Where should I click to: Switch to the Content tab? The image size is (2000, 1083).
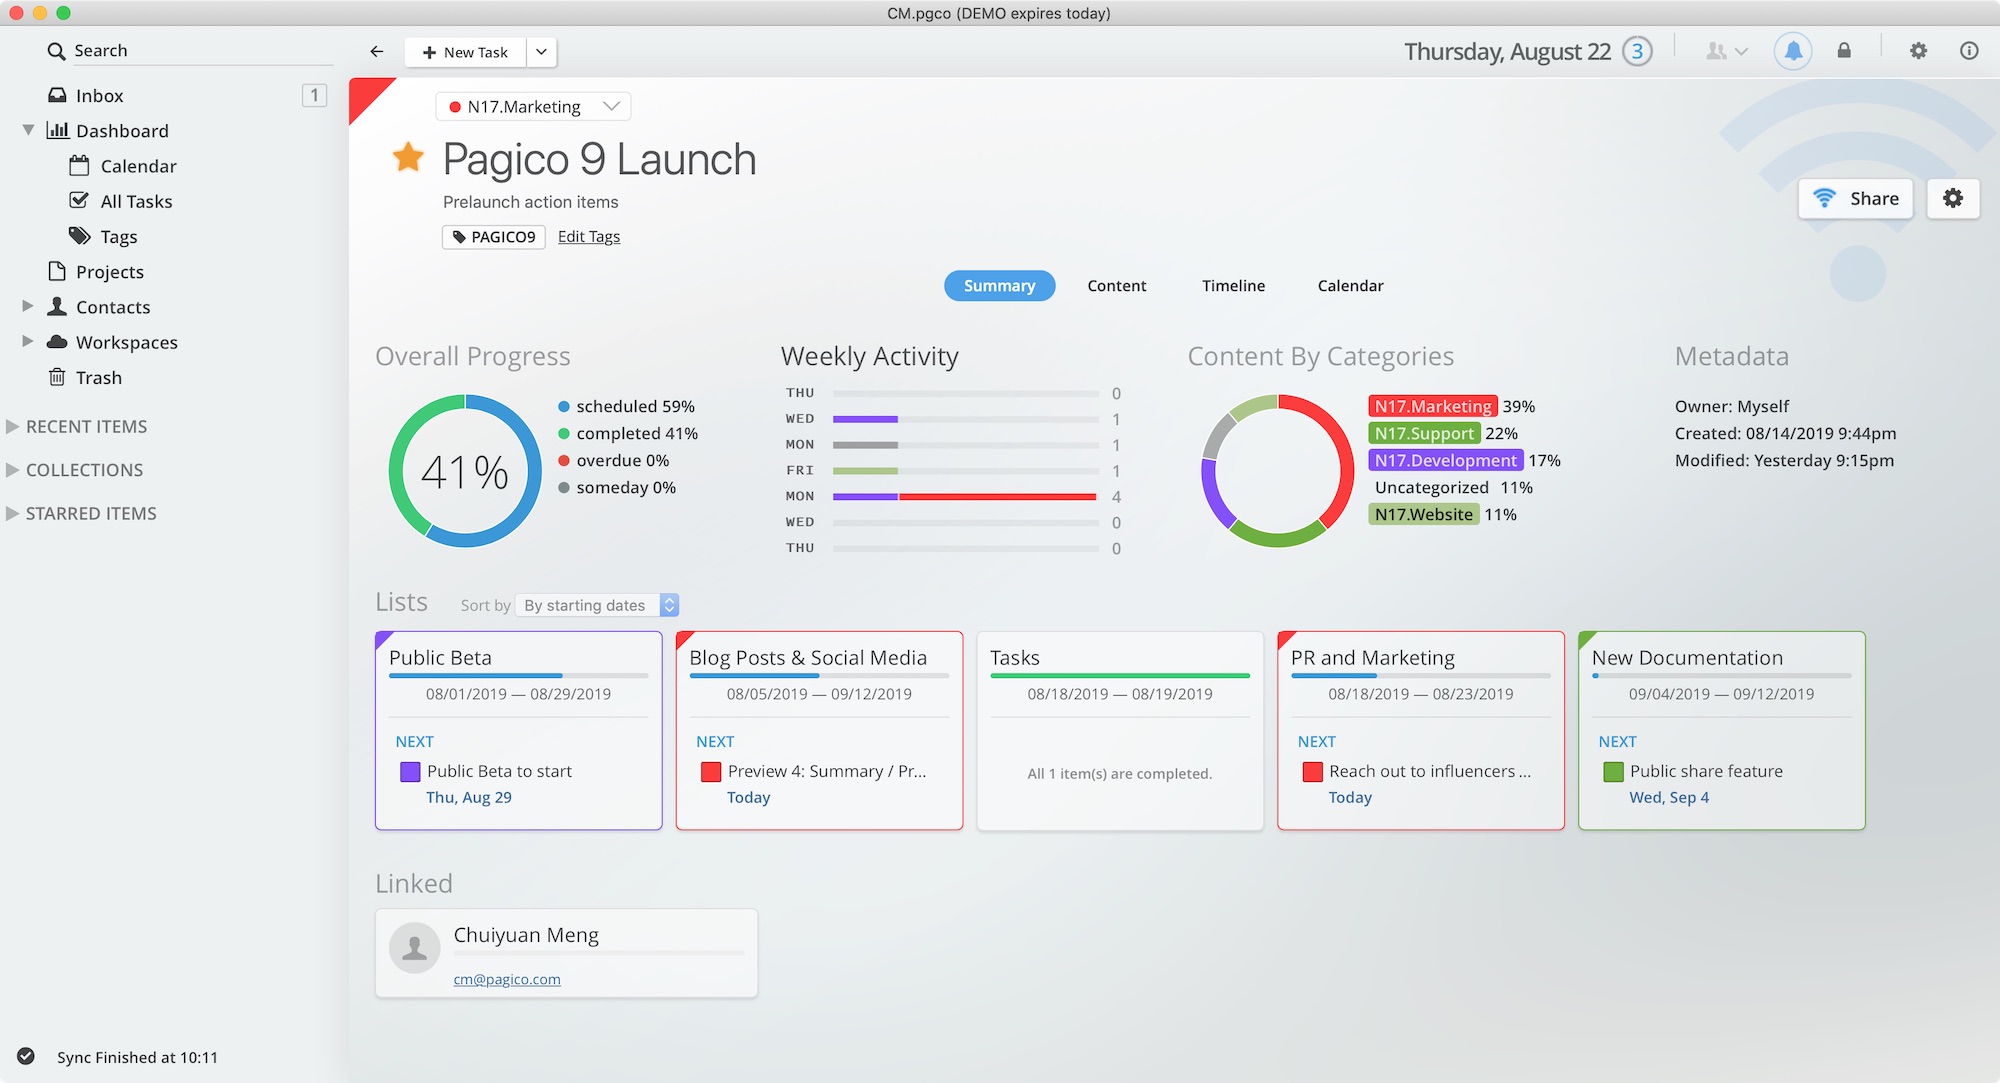(x=1117, y=285)
